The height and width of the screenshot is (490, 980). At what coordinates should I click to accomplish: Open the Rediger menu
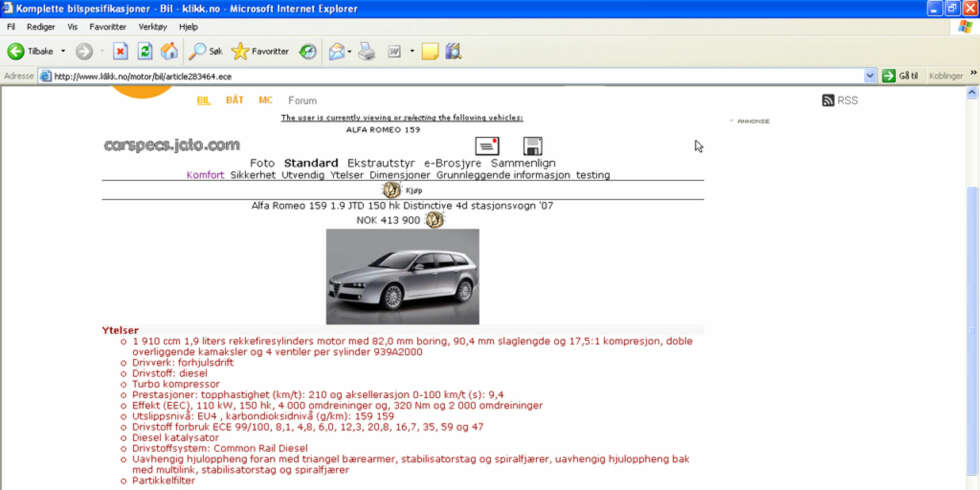[x=41, y=27]
